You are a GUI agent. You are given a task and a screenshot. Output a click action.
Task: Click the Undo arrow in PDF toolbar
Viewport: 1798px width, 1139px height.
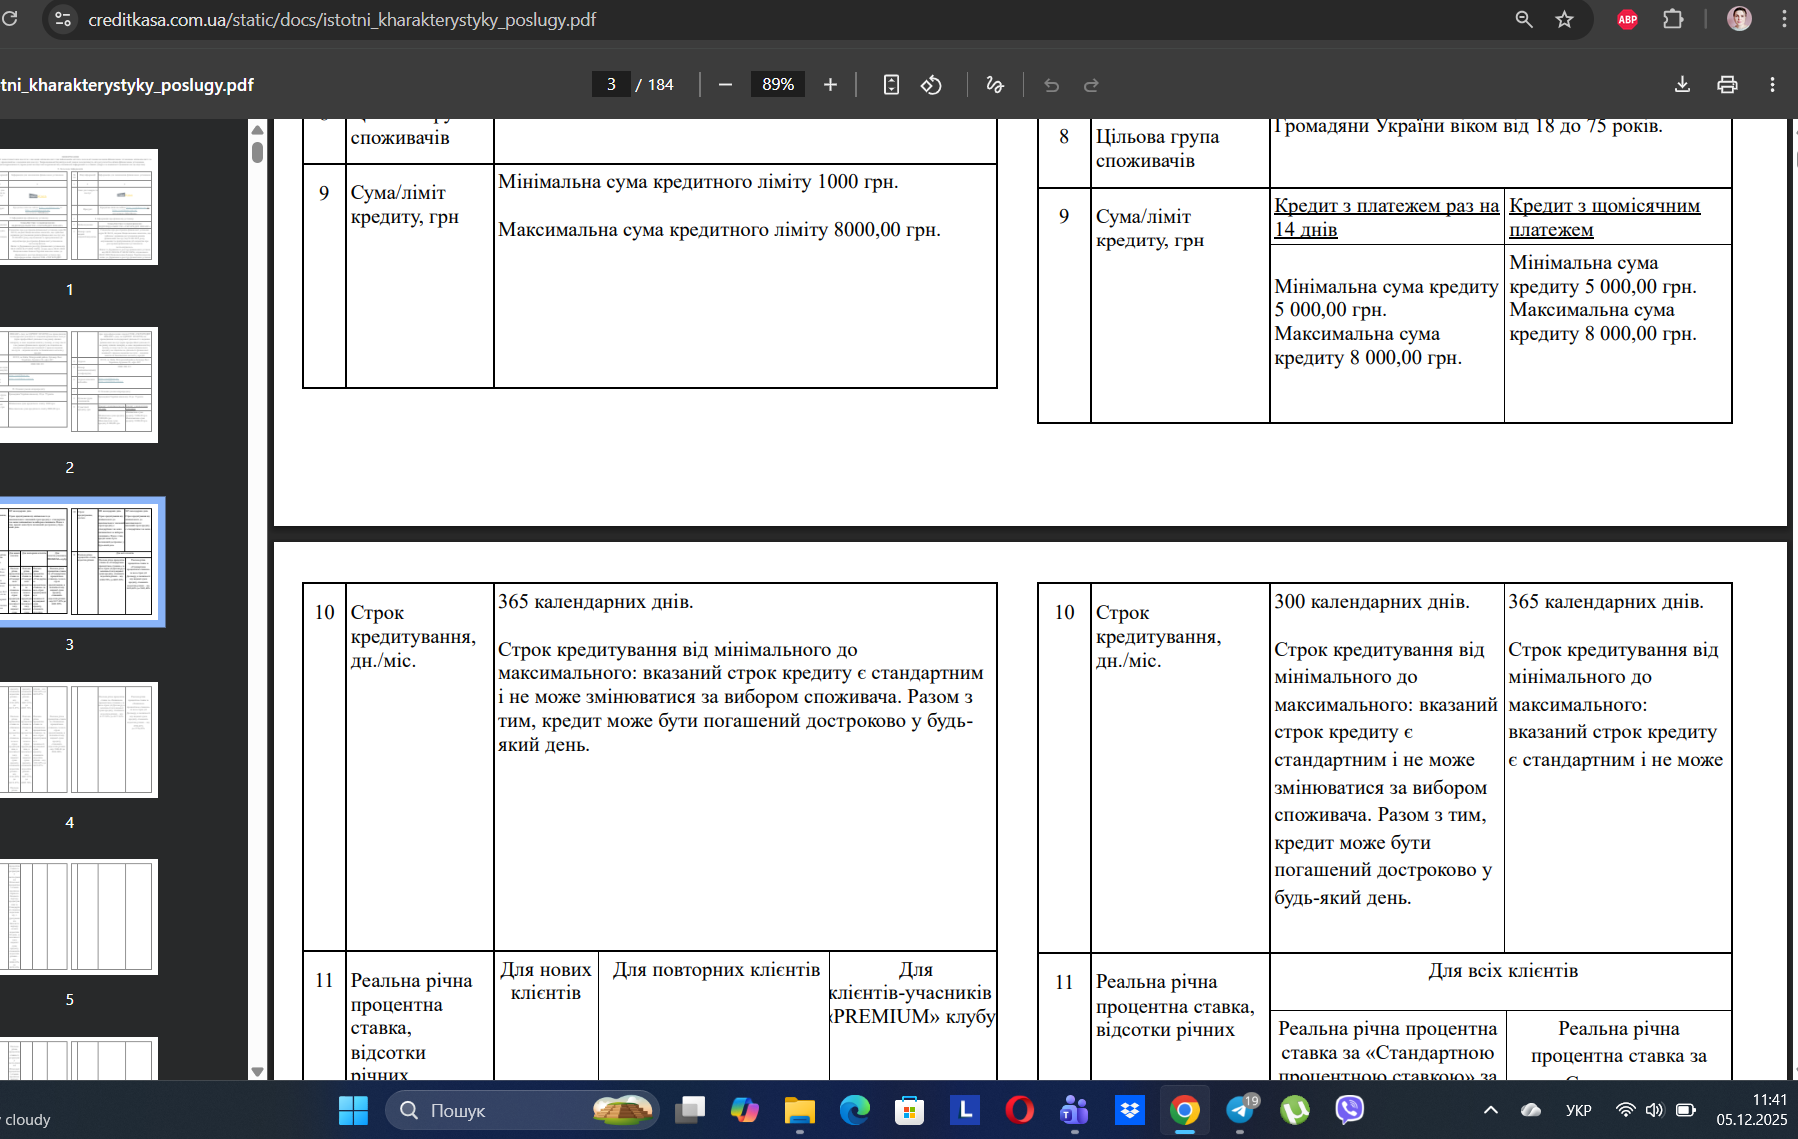(x=1051, y=85)
